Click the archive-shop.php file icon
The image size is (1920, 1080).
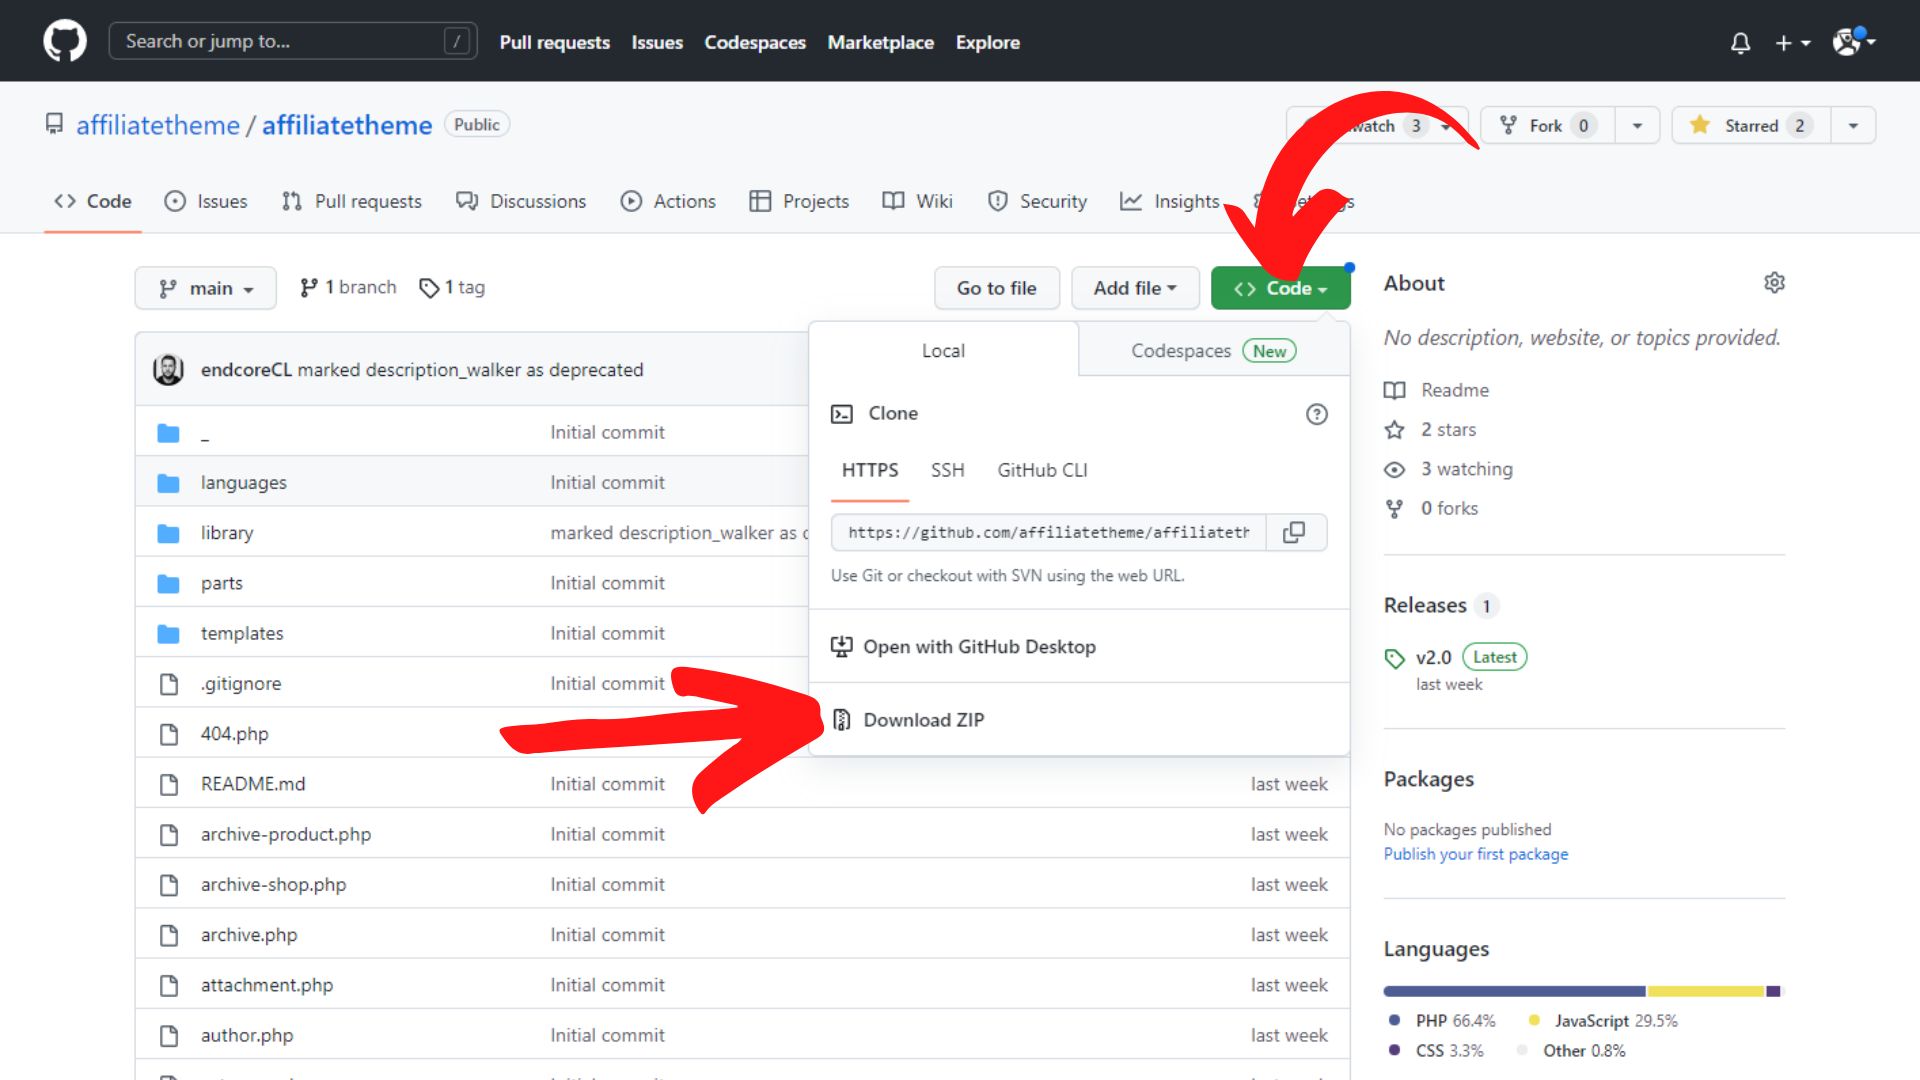(169, 885)
